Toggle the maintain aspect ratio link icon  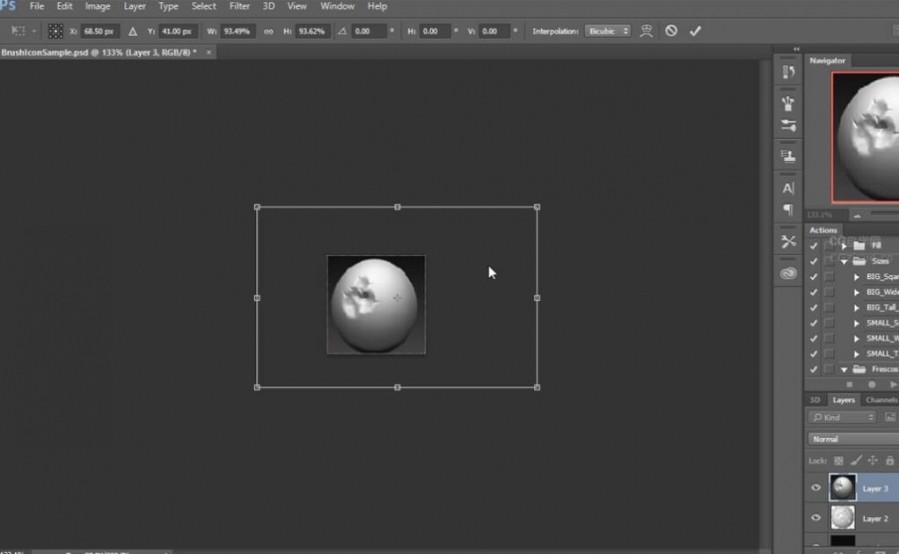(x=268, y=32)
